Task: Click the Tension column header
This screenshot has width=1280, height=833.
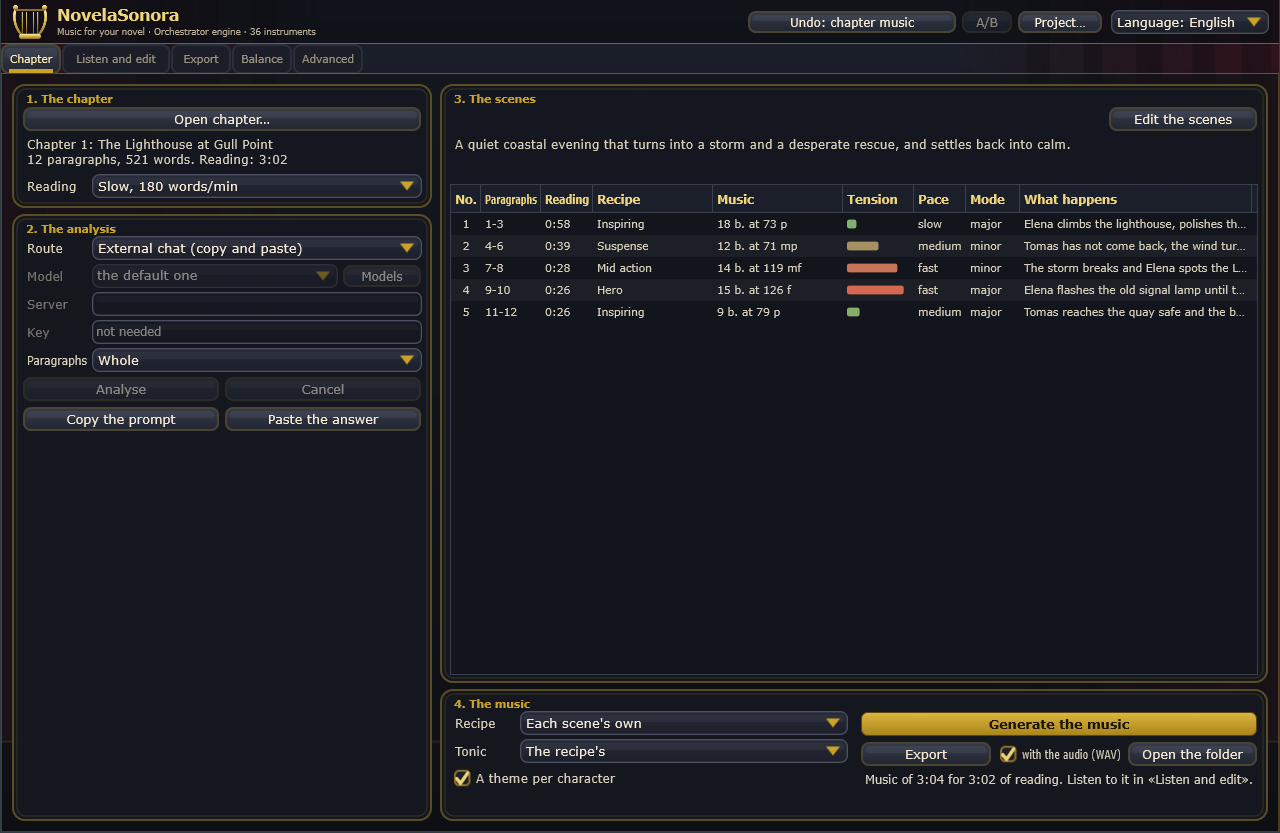Action: (878, 199)
